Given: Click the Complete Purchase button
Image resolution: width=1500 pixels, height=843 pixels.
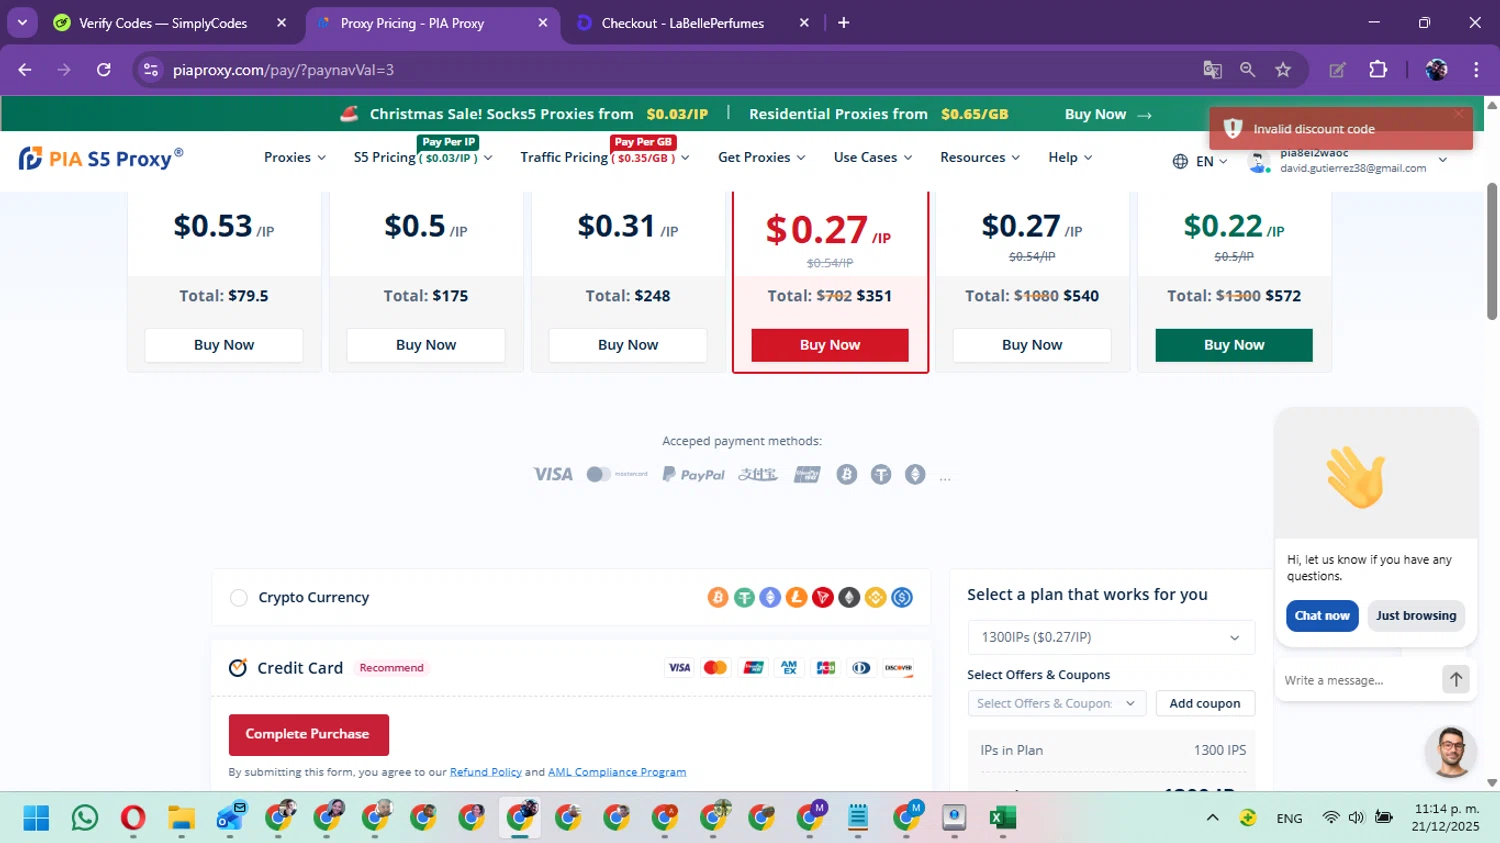Looking at the screenshot, I should 308,735.
